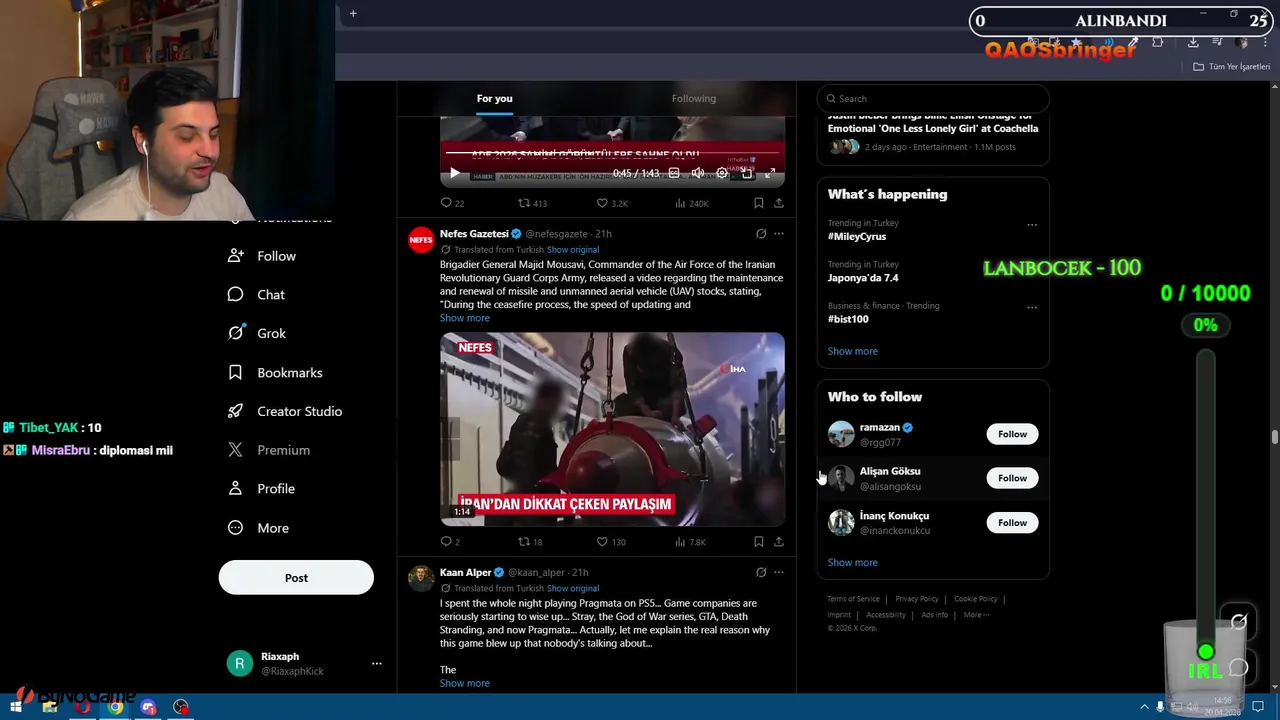The width and height of the screenshot is (1280, 720).
Task: Open the Japonya'da 7.4 trend
Action: [x=863, y=278]
